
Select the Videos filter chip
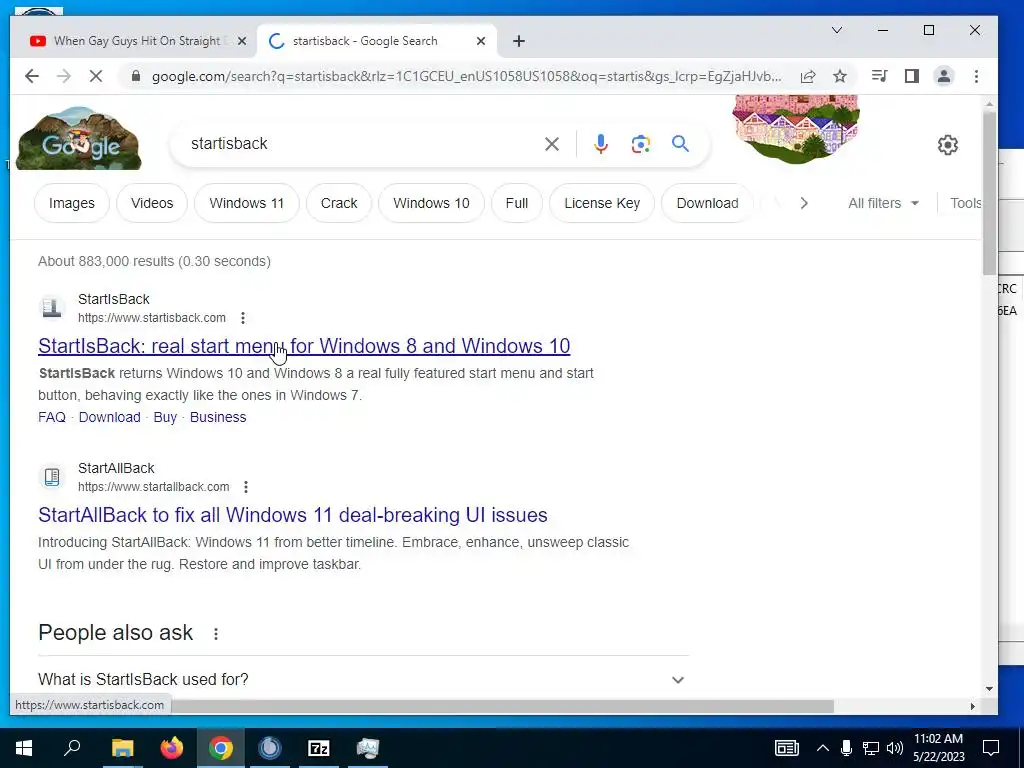point(152,203)
